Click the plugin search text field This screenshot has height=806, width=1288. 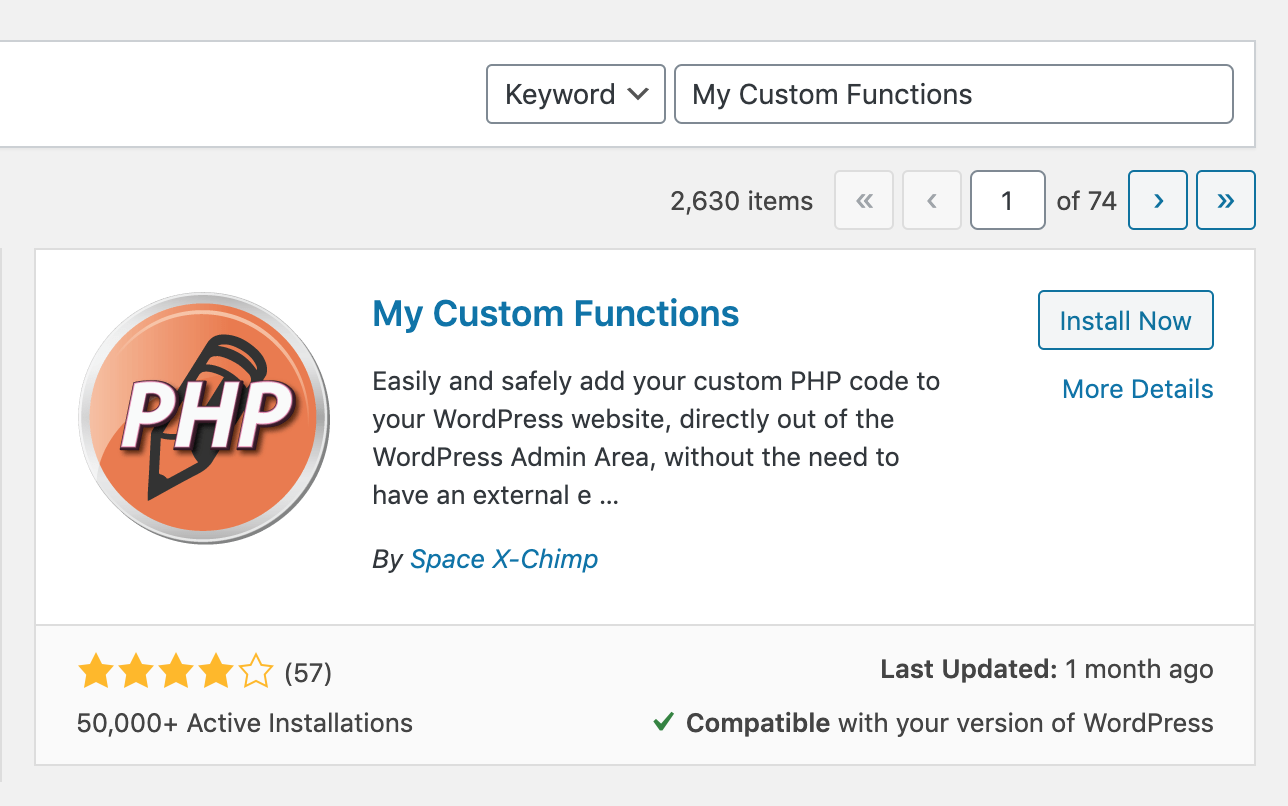coord(953,94)
